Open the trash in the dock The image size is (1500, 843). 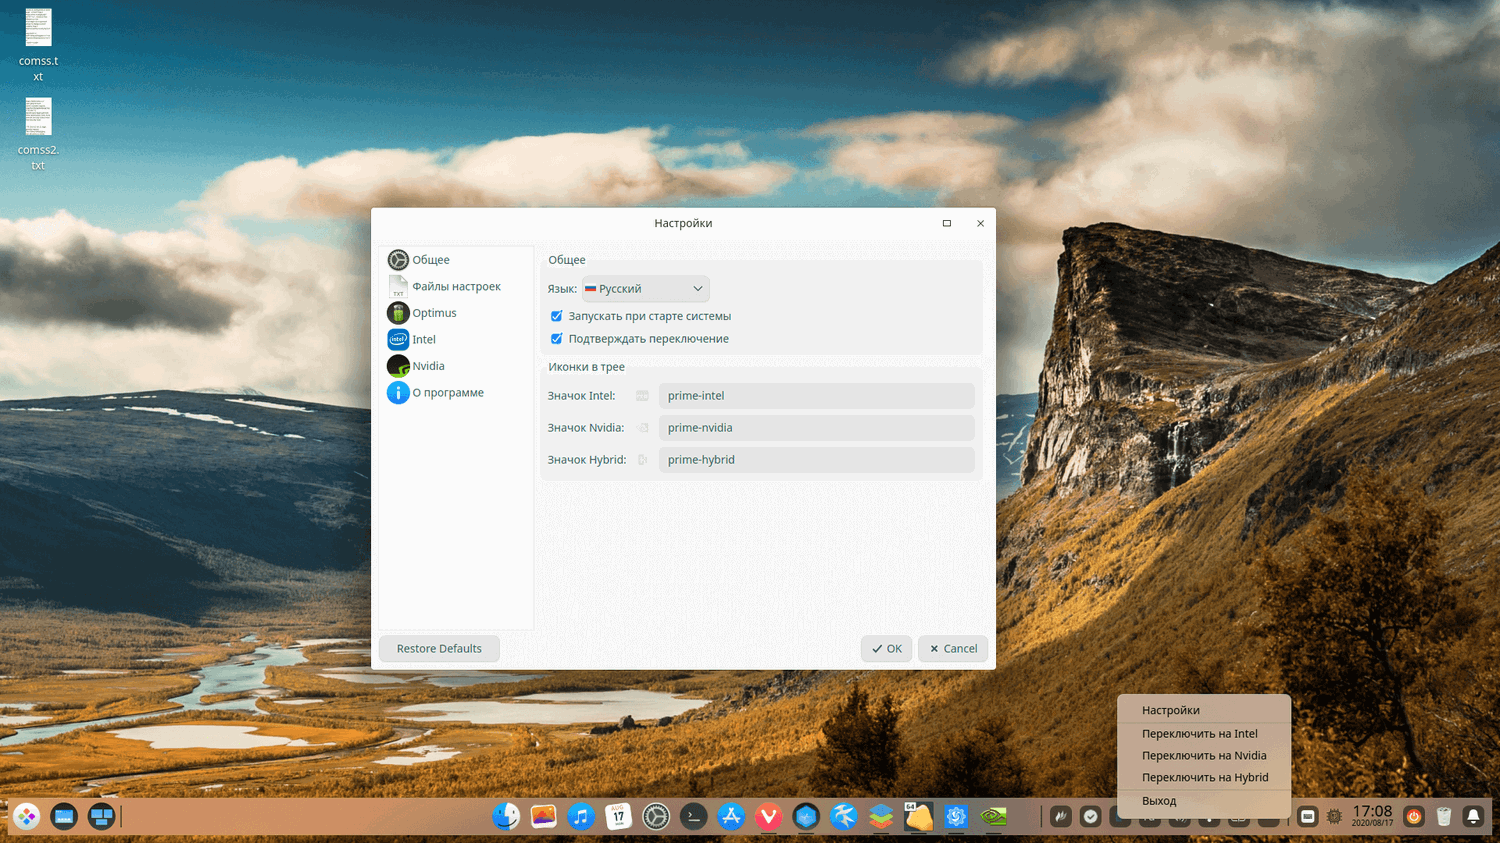[1444, 817]
